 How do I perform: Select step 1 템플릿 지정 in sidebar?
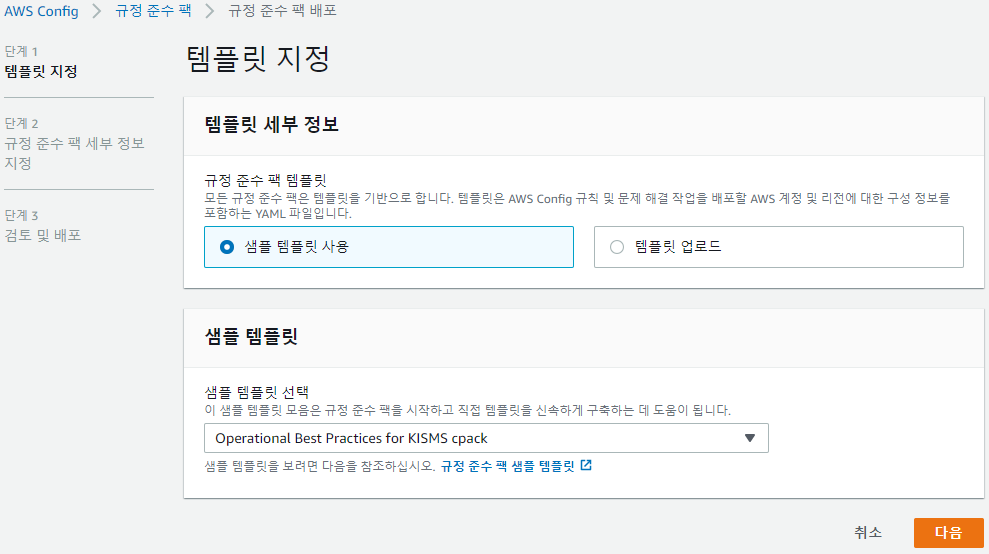pyautogui.click(x=41, y=71)
